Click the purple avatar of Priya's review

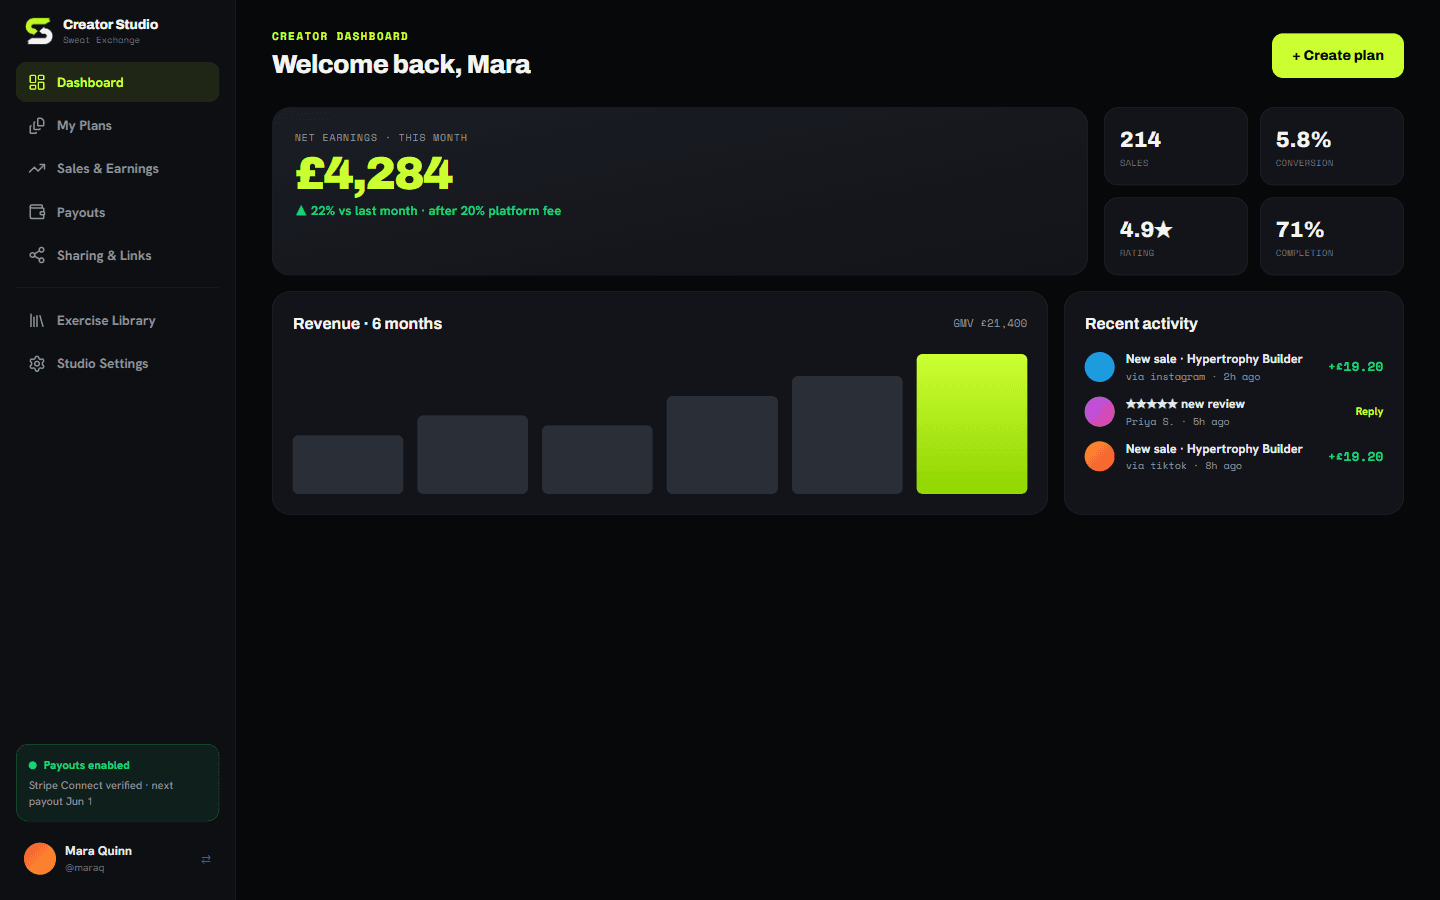pyautogui.click(x=1100, y=412)
